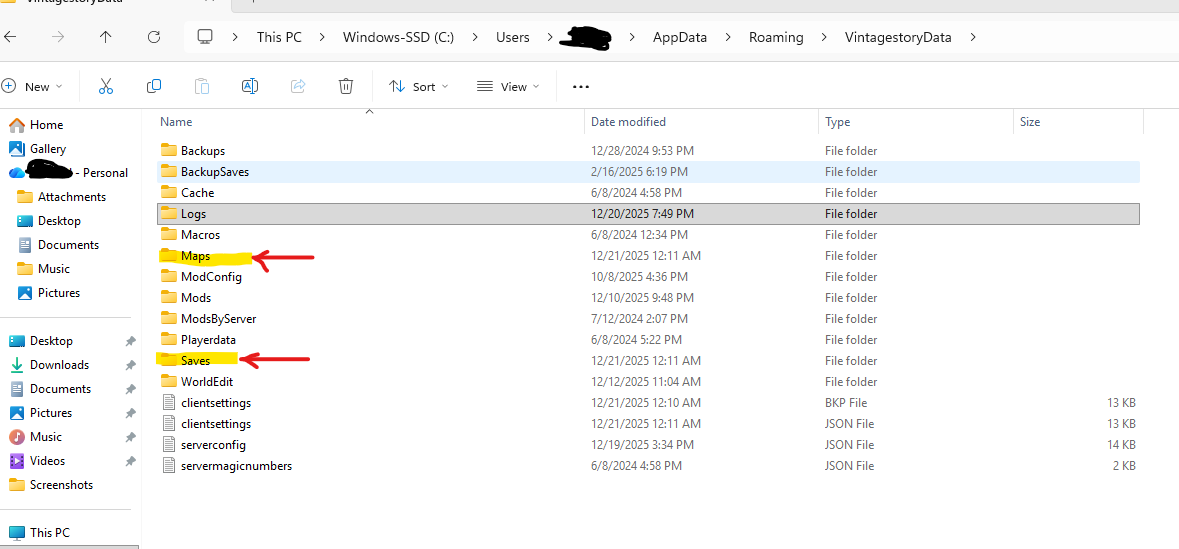Open Downloads in the sidebar
This screenshot has height=549, width=1179.
(x=59, y=365)
